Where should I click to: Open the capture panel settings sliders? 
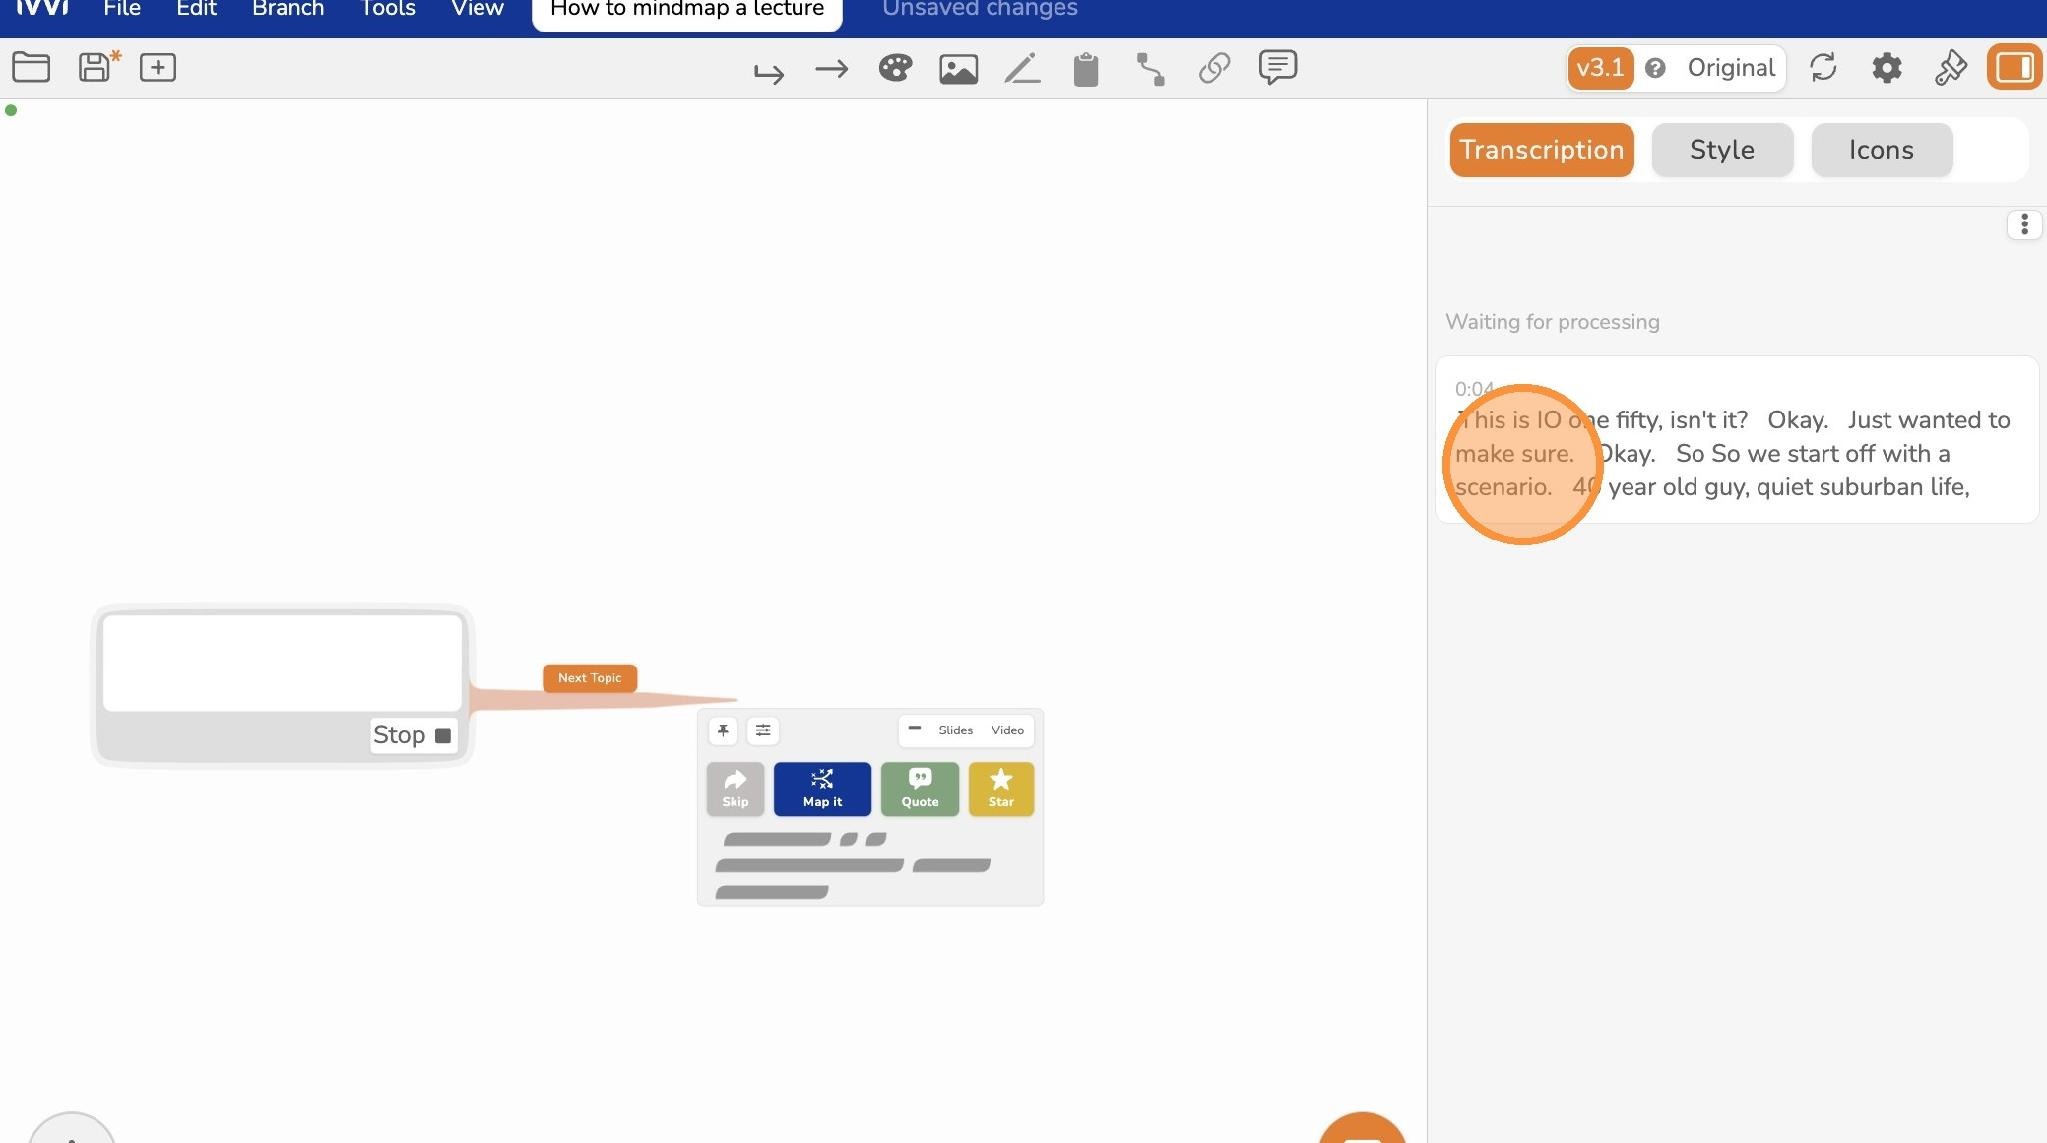[763, 730]
